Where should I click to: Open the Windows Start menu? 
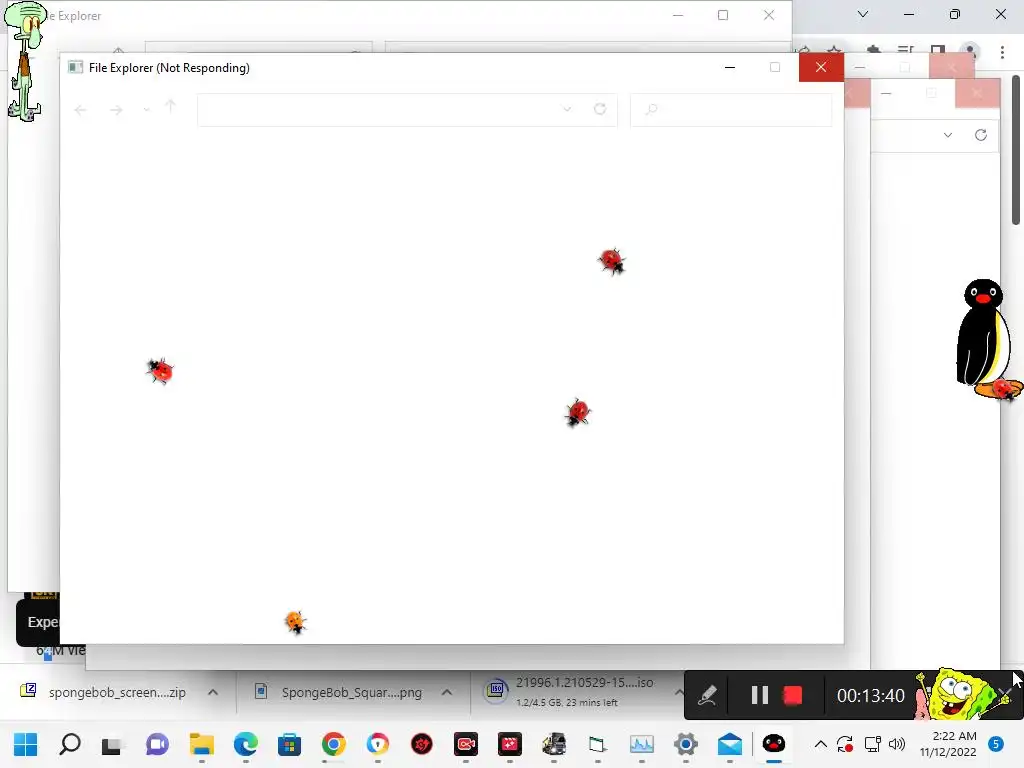(x=26, y=744)
